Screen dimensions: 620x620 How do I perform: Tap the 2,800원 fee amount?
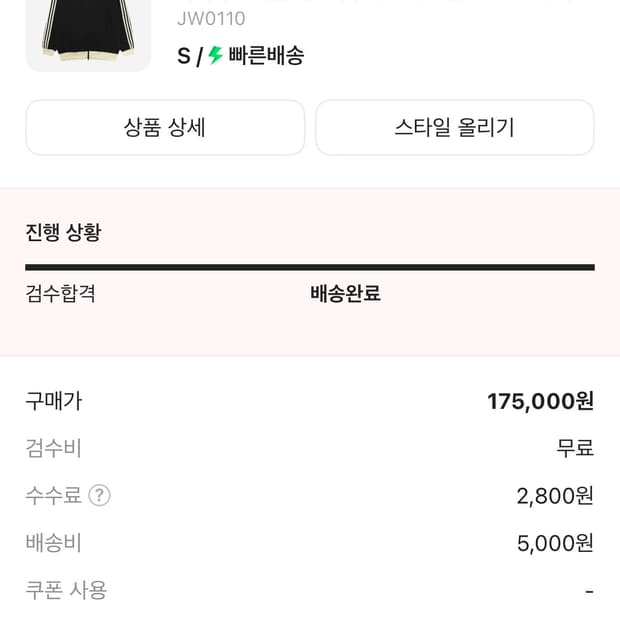tap(555, 495)
